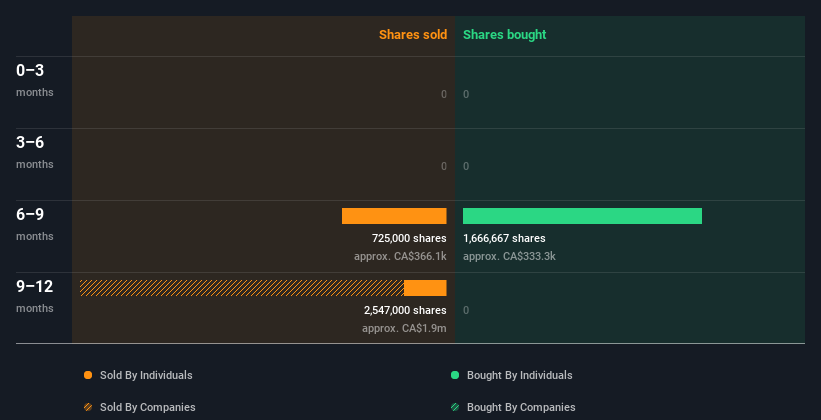Click the green 6–9 months bought bar
821x420 pixels.
point(582,216)
